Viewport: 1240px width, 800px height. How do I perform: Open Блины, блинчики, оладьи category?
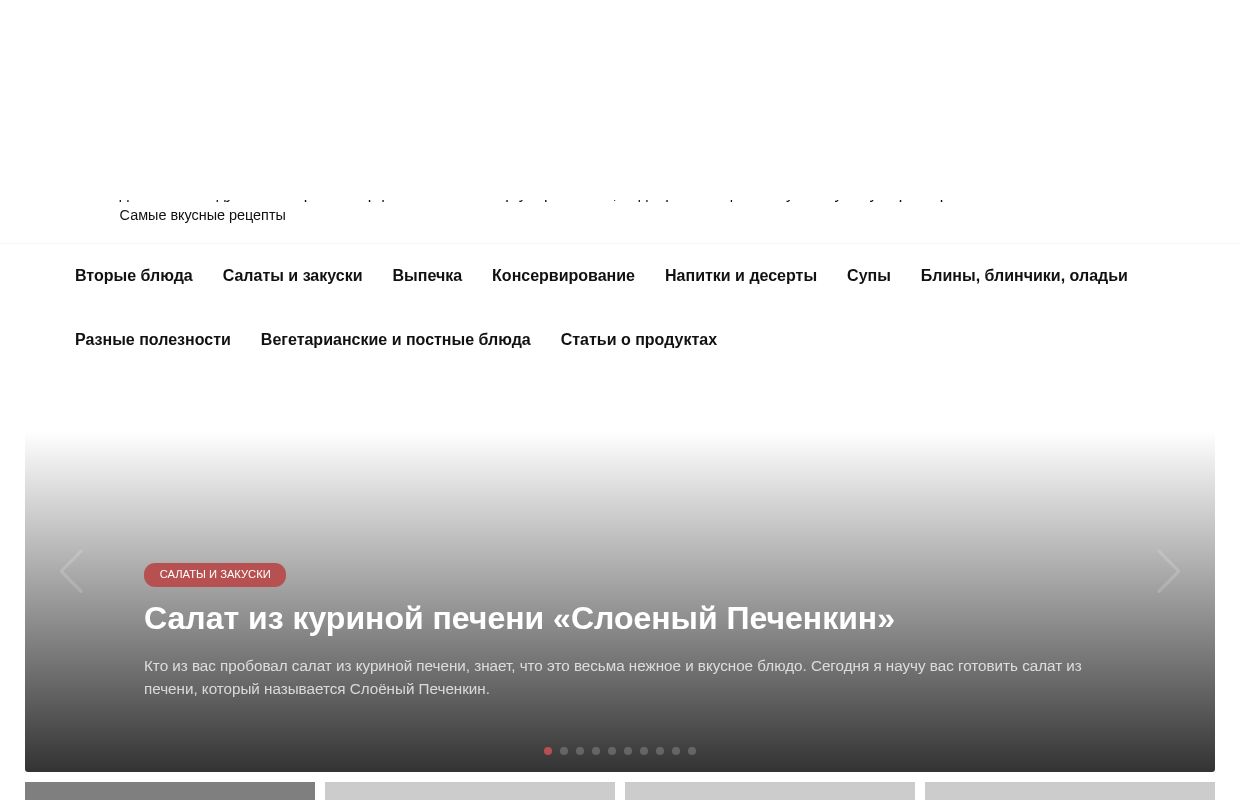click(1024, 276)
